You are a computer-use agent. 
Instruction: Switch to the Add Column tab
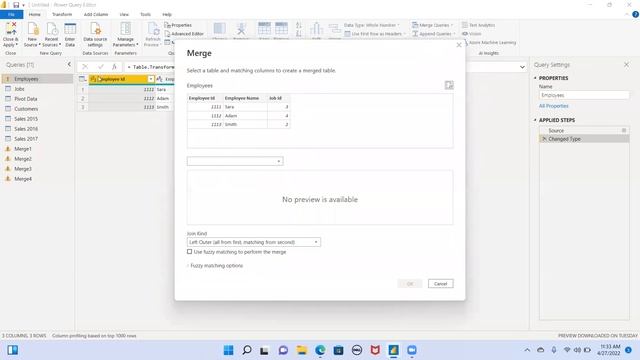pyautogui.click(x=96, y=14)
